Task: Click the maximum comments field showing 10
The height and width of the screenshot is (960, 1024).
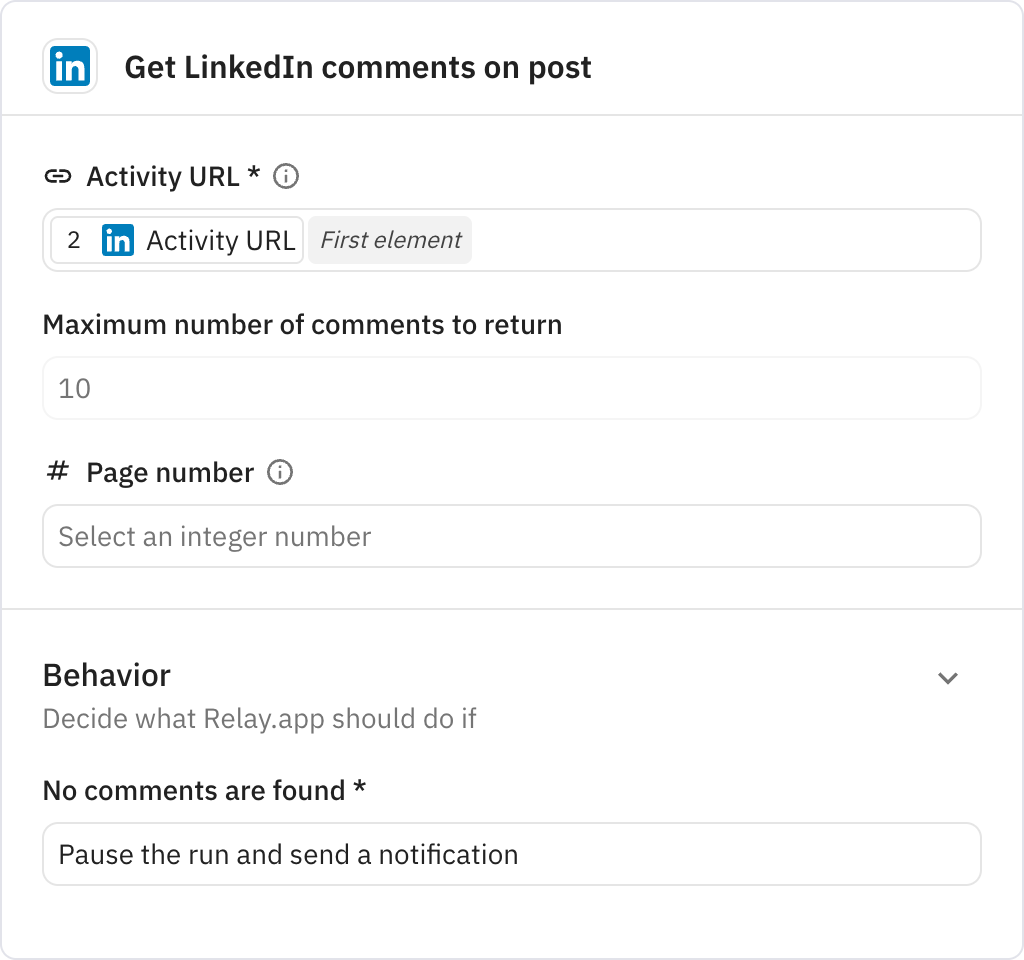Action: pos(512,388)
